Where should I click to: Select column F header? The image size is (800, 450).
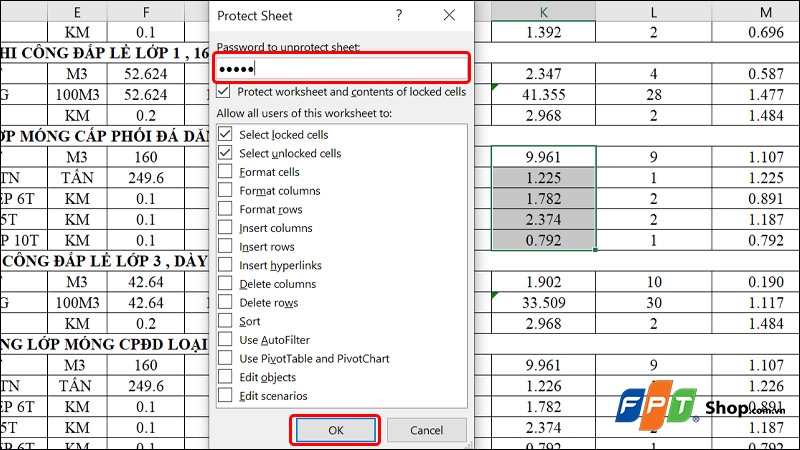(x=146, y=11)
